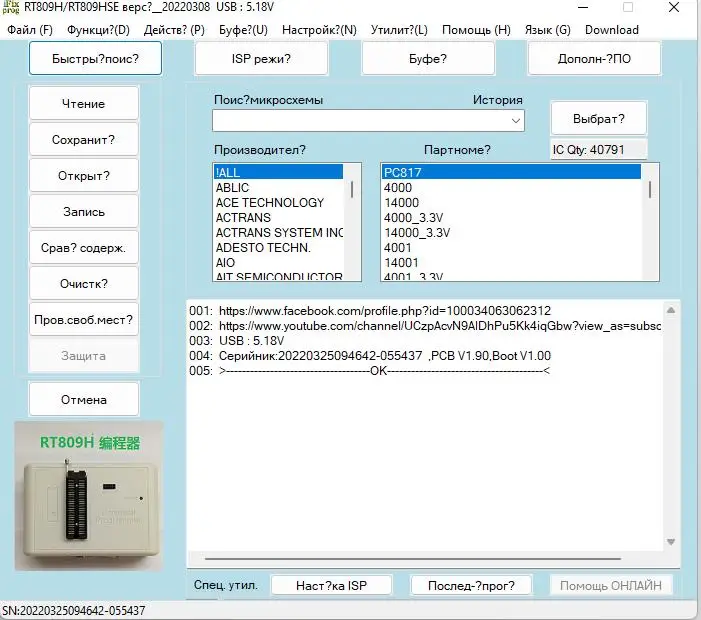Open the Действ? (P) menu
The height and width of the screenshot is (620, 701).
pos(174,30)
